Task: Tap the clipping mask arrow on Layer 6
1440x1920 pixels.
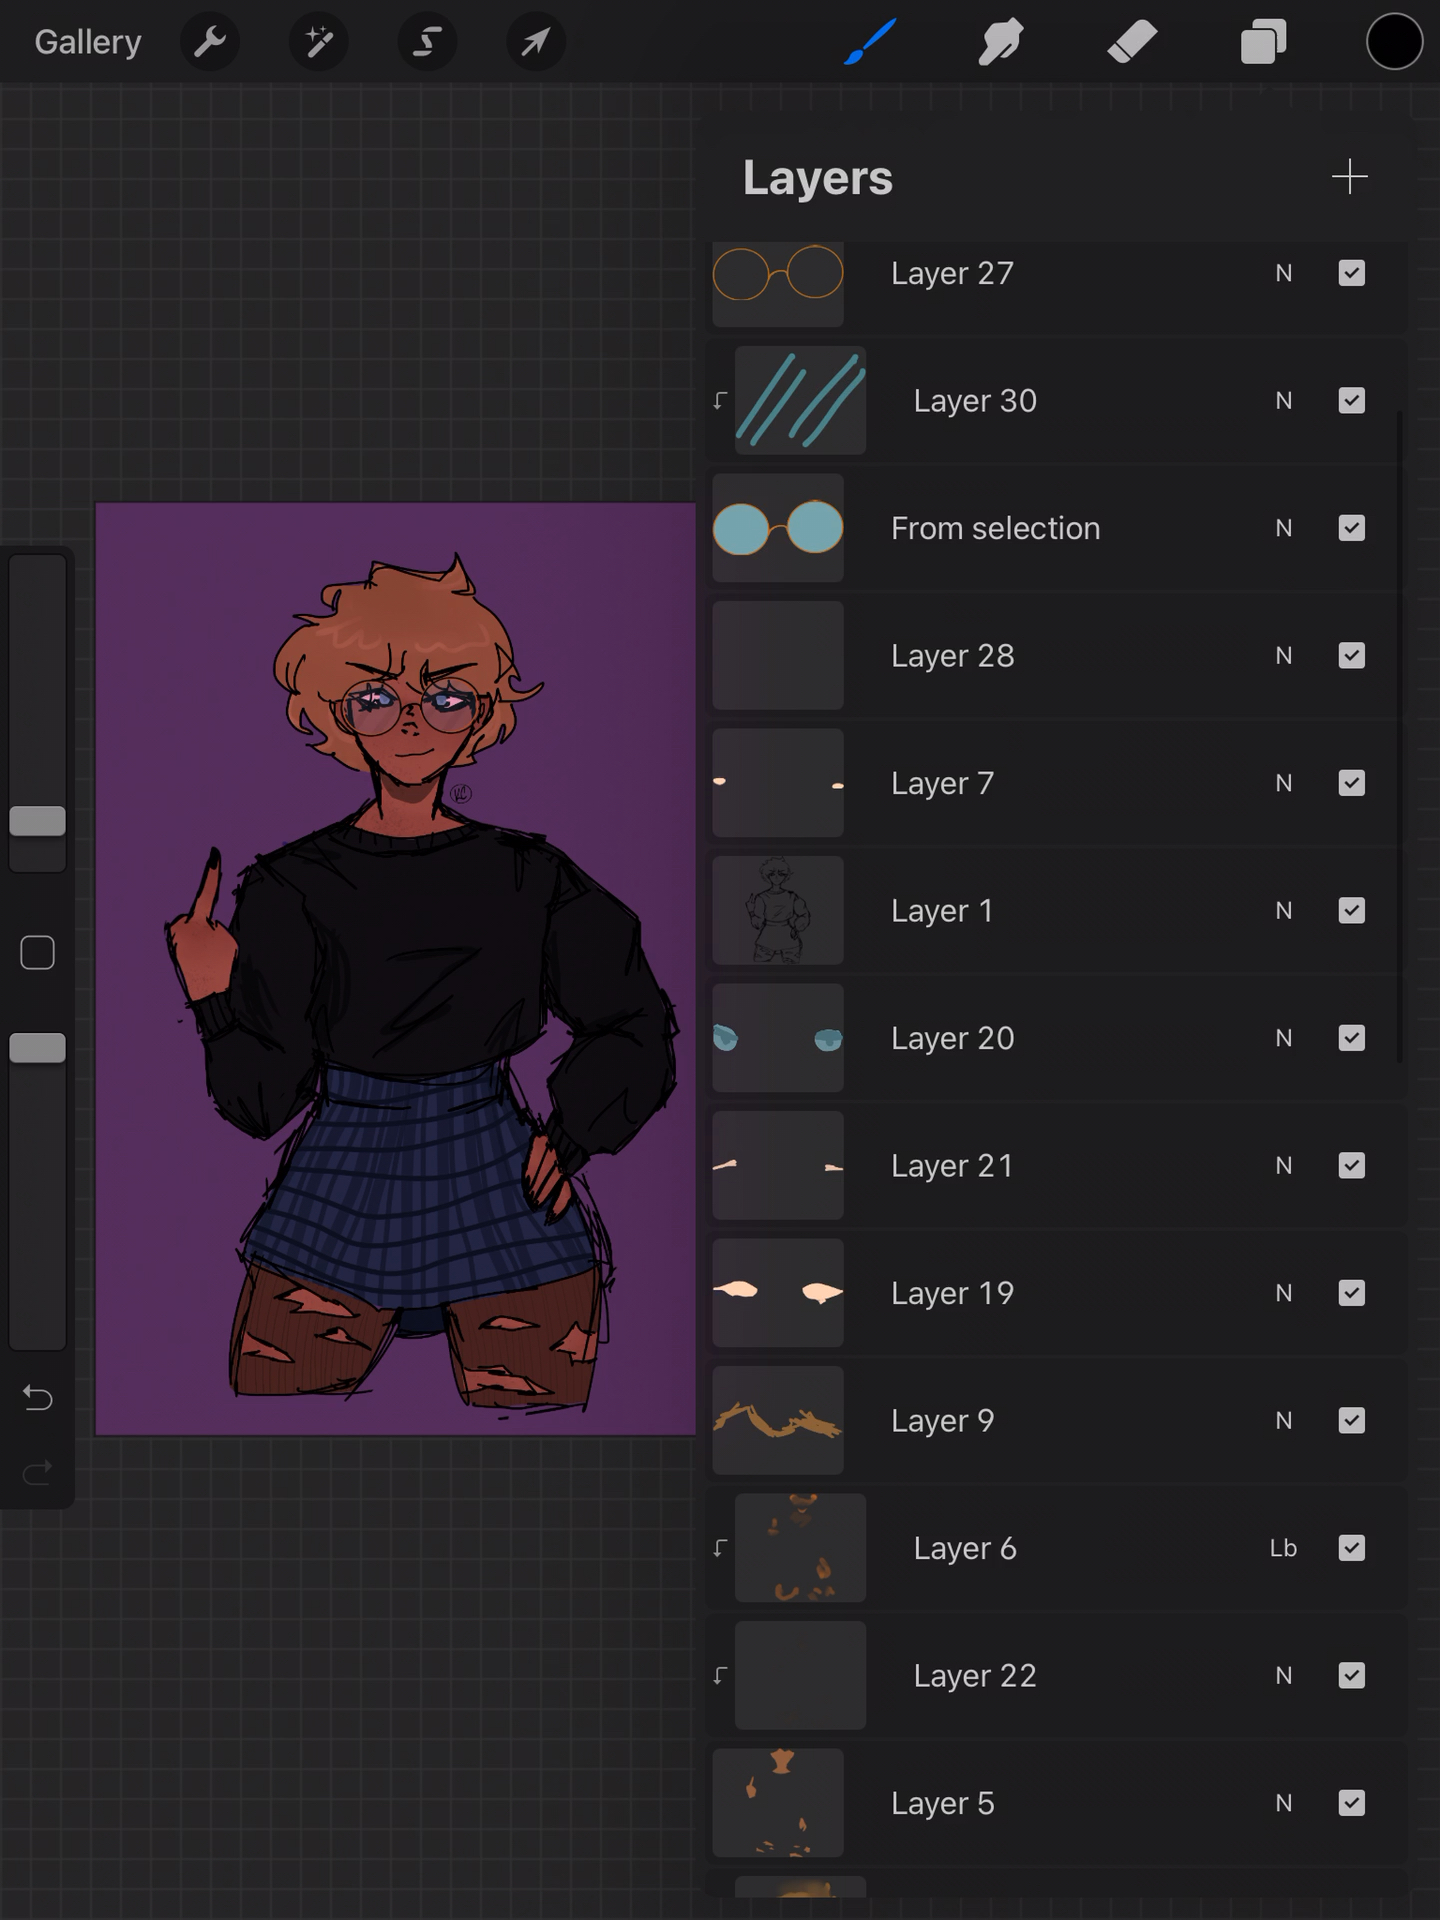Action: coord(720,1548)
